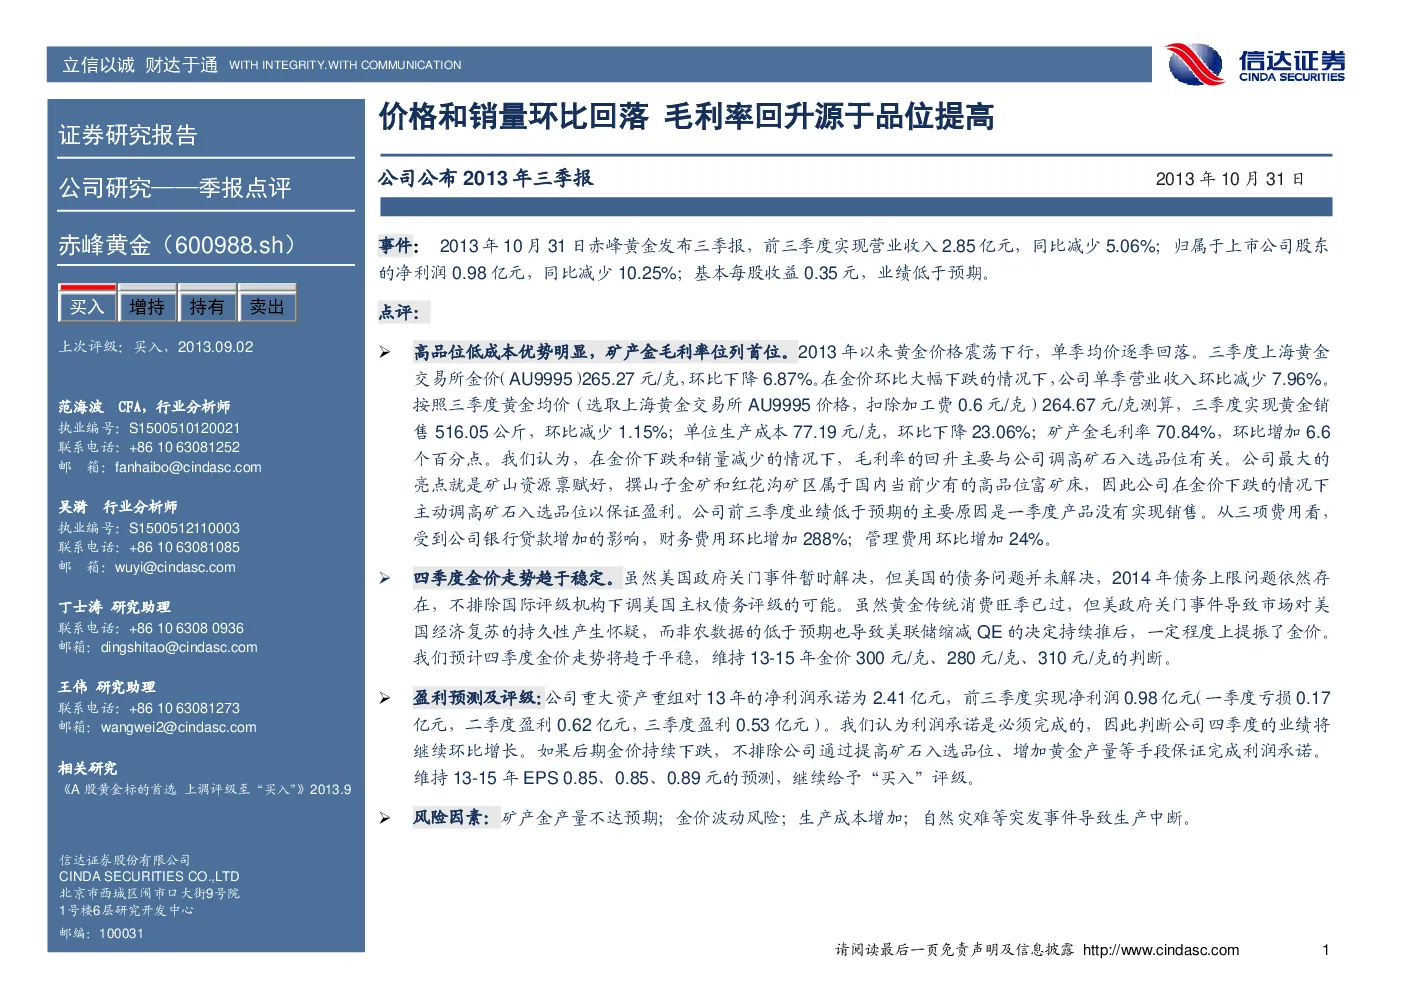This screenshot has height=992, width=1403.
Task: Click the heading 公司公布2013年三季报
Action: 486,178
